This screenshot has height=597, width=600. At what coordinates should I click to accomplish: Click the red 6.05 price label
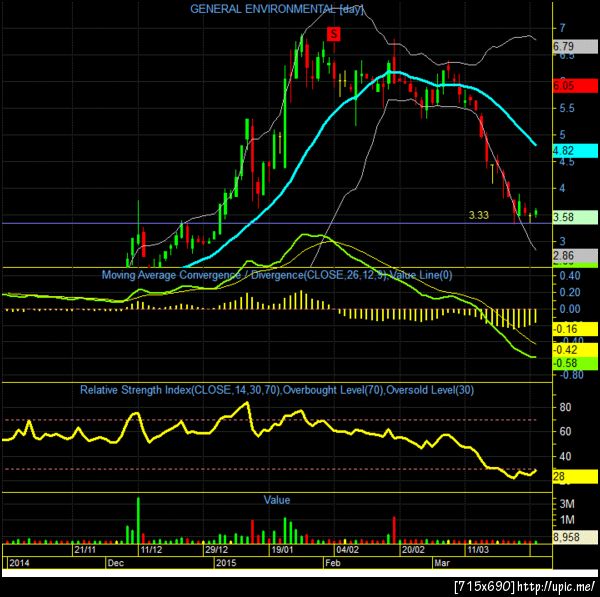click(x=575, y=86)
